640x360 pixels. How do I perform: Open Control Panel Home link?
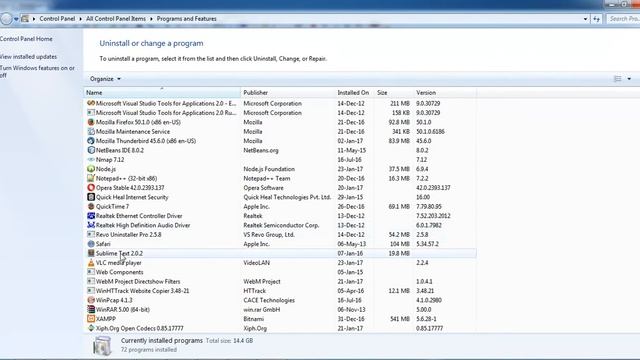(26, 39)
